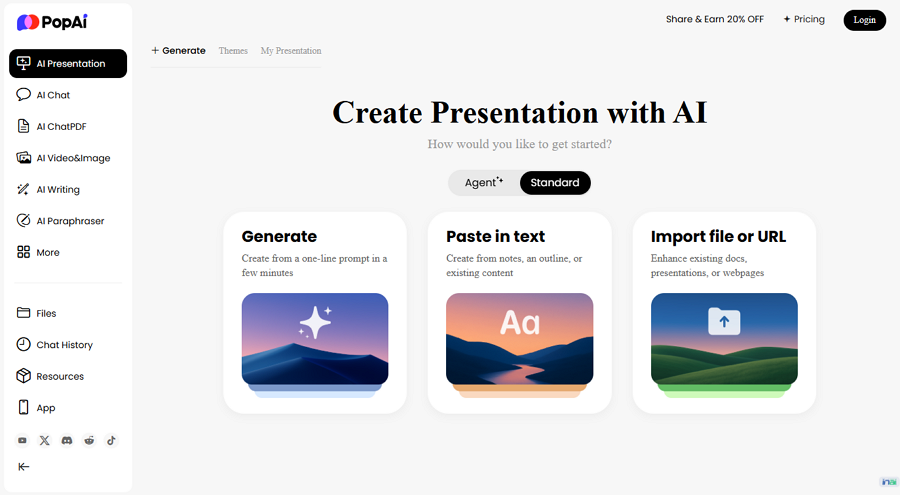Screen dimensions: 900x495
Task: Click the 'Create from a one-line prompt' description
Action: tap(314, 265)
